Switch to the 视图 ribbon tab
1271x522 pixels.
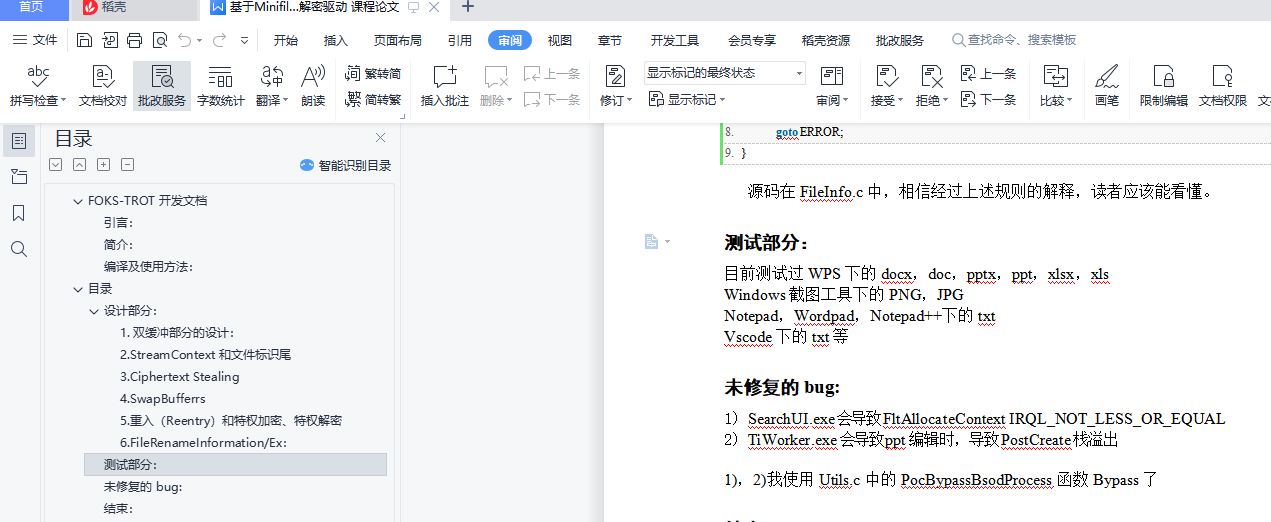[560, 41]
